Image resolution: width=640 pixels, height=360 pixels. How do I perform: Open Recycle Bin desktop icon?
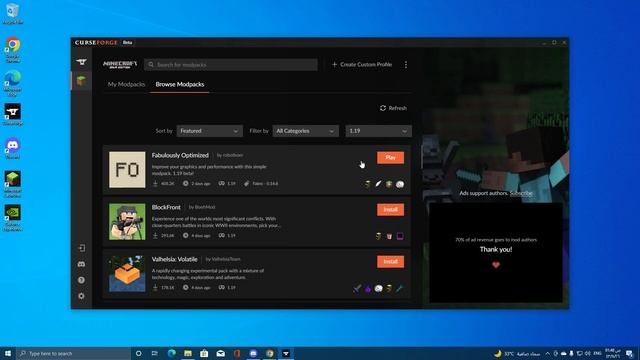coord(13,13)
